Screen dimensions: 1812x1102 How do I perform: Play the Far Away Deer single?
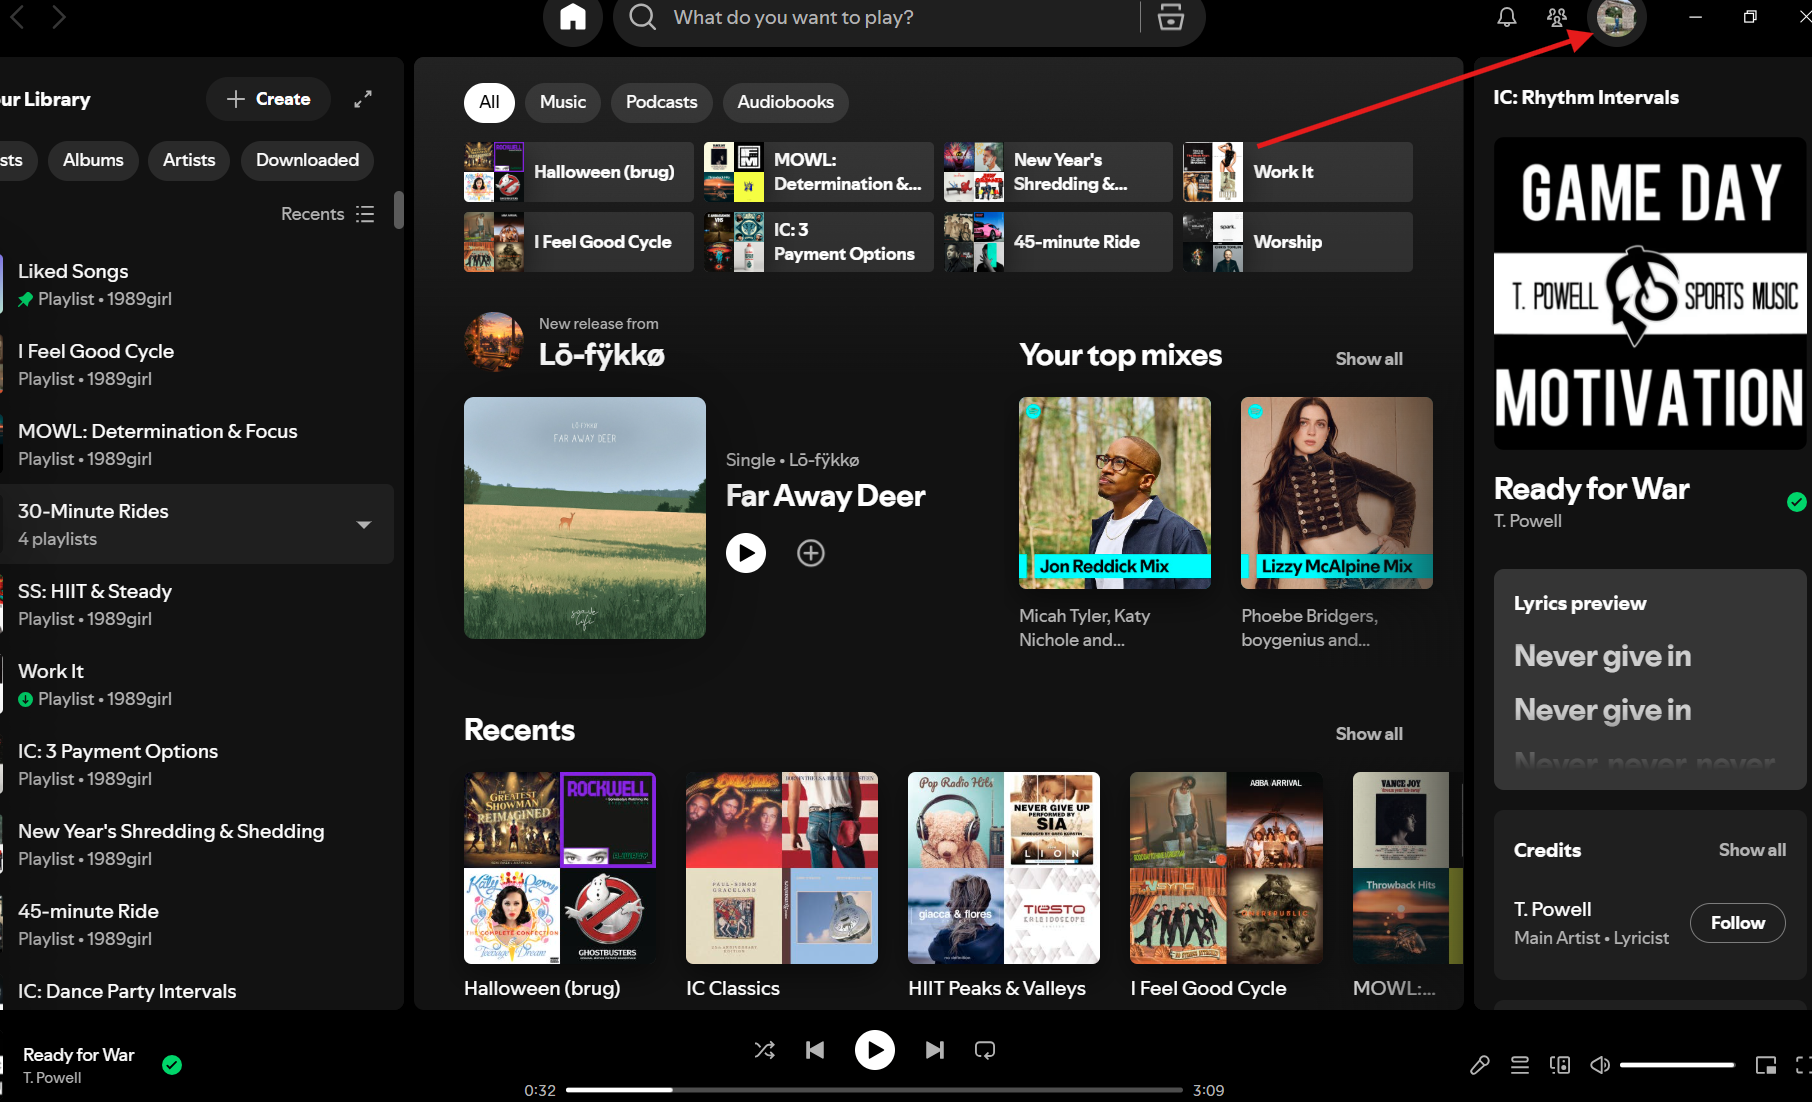pyautogui.click(x=746, y=553)
